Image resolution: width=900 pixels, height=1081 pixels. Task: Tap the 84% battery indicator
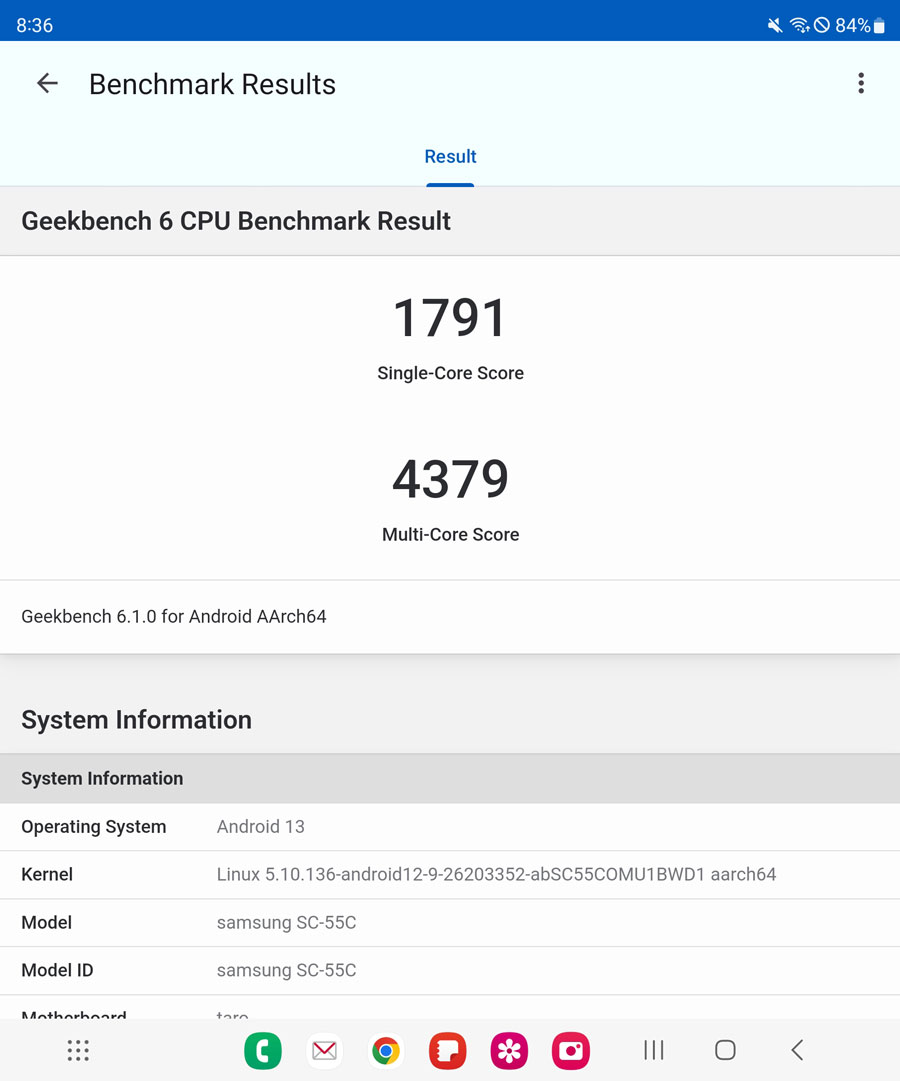[x=860, y=26]
